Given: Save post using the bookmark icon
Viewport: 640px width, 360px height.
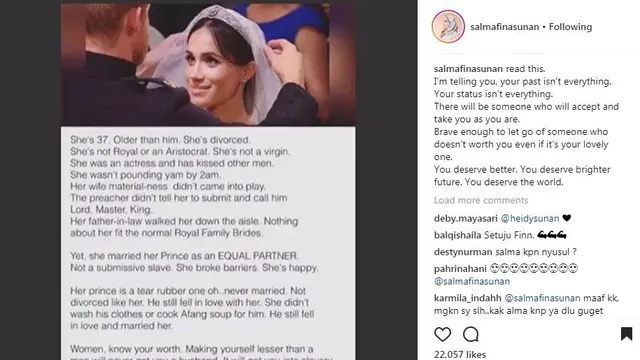Looking at the screenshot, I should coord(627,334).
